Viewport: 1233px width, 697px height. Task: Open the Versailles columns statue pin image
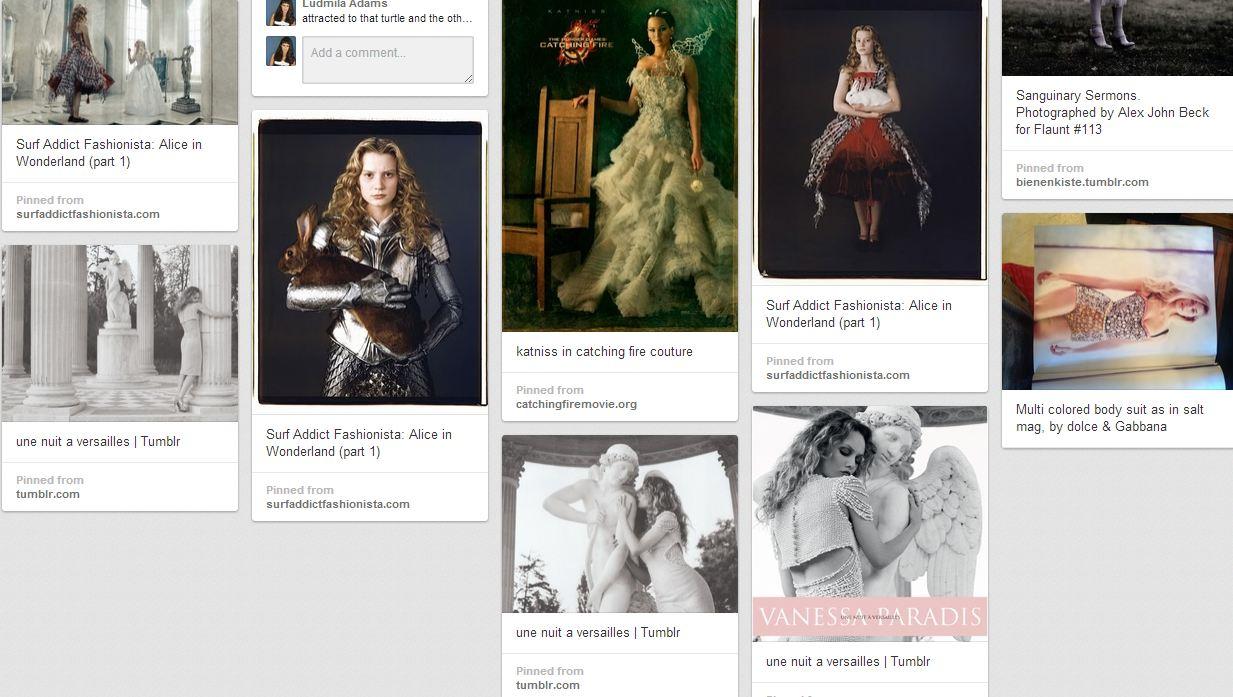[x=120, y=333]
